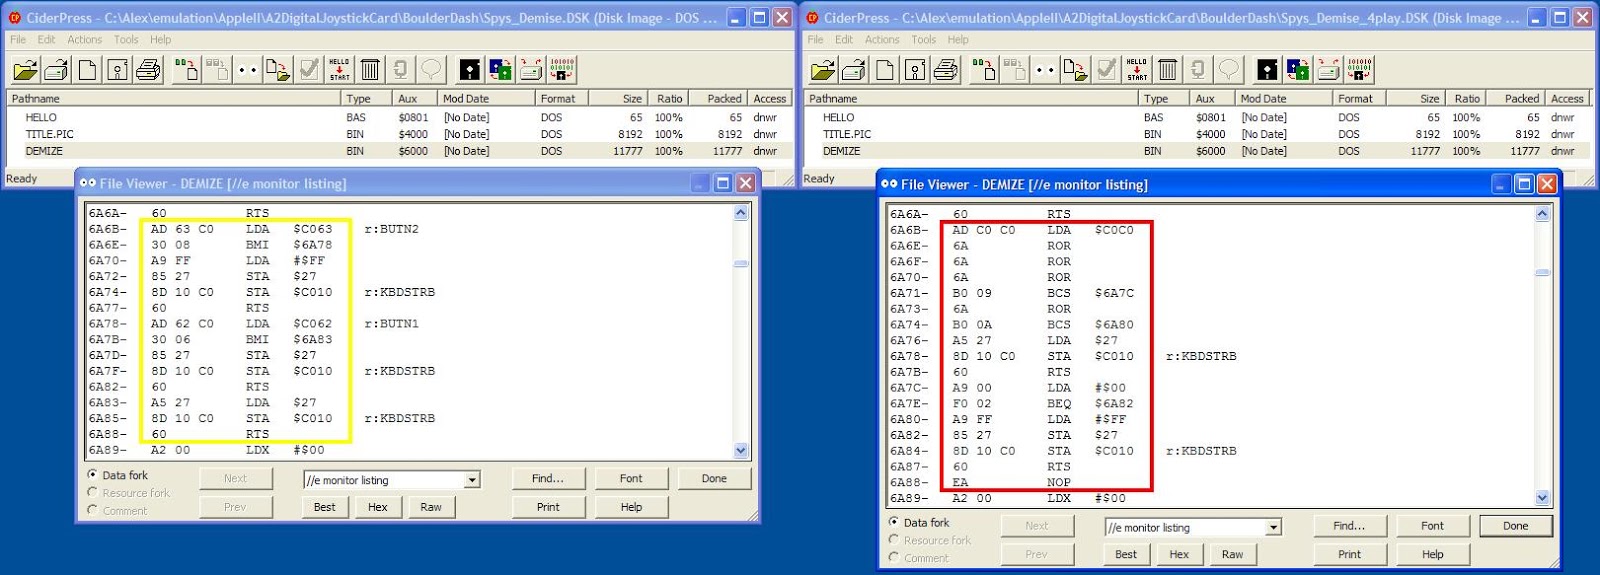Open Edit menu in Spys_Demise_4play.DSK window

(844, 40)
